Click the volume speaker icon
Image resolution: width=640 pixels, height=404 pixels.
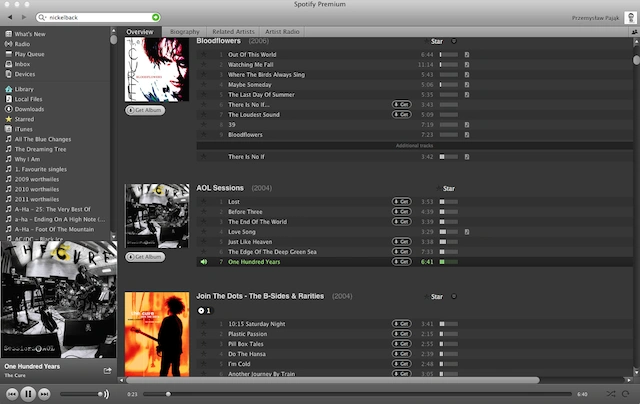click(x=107, y=394)
